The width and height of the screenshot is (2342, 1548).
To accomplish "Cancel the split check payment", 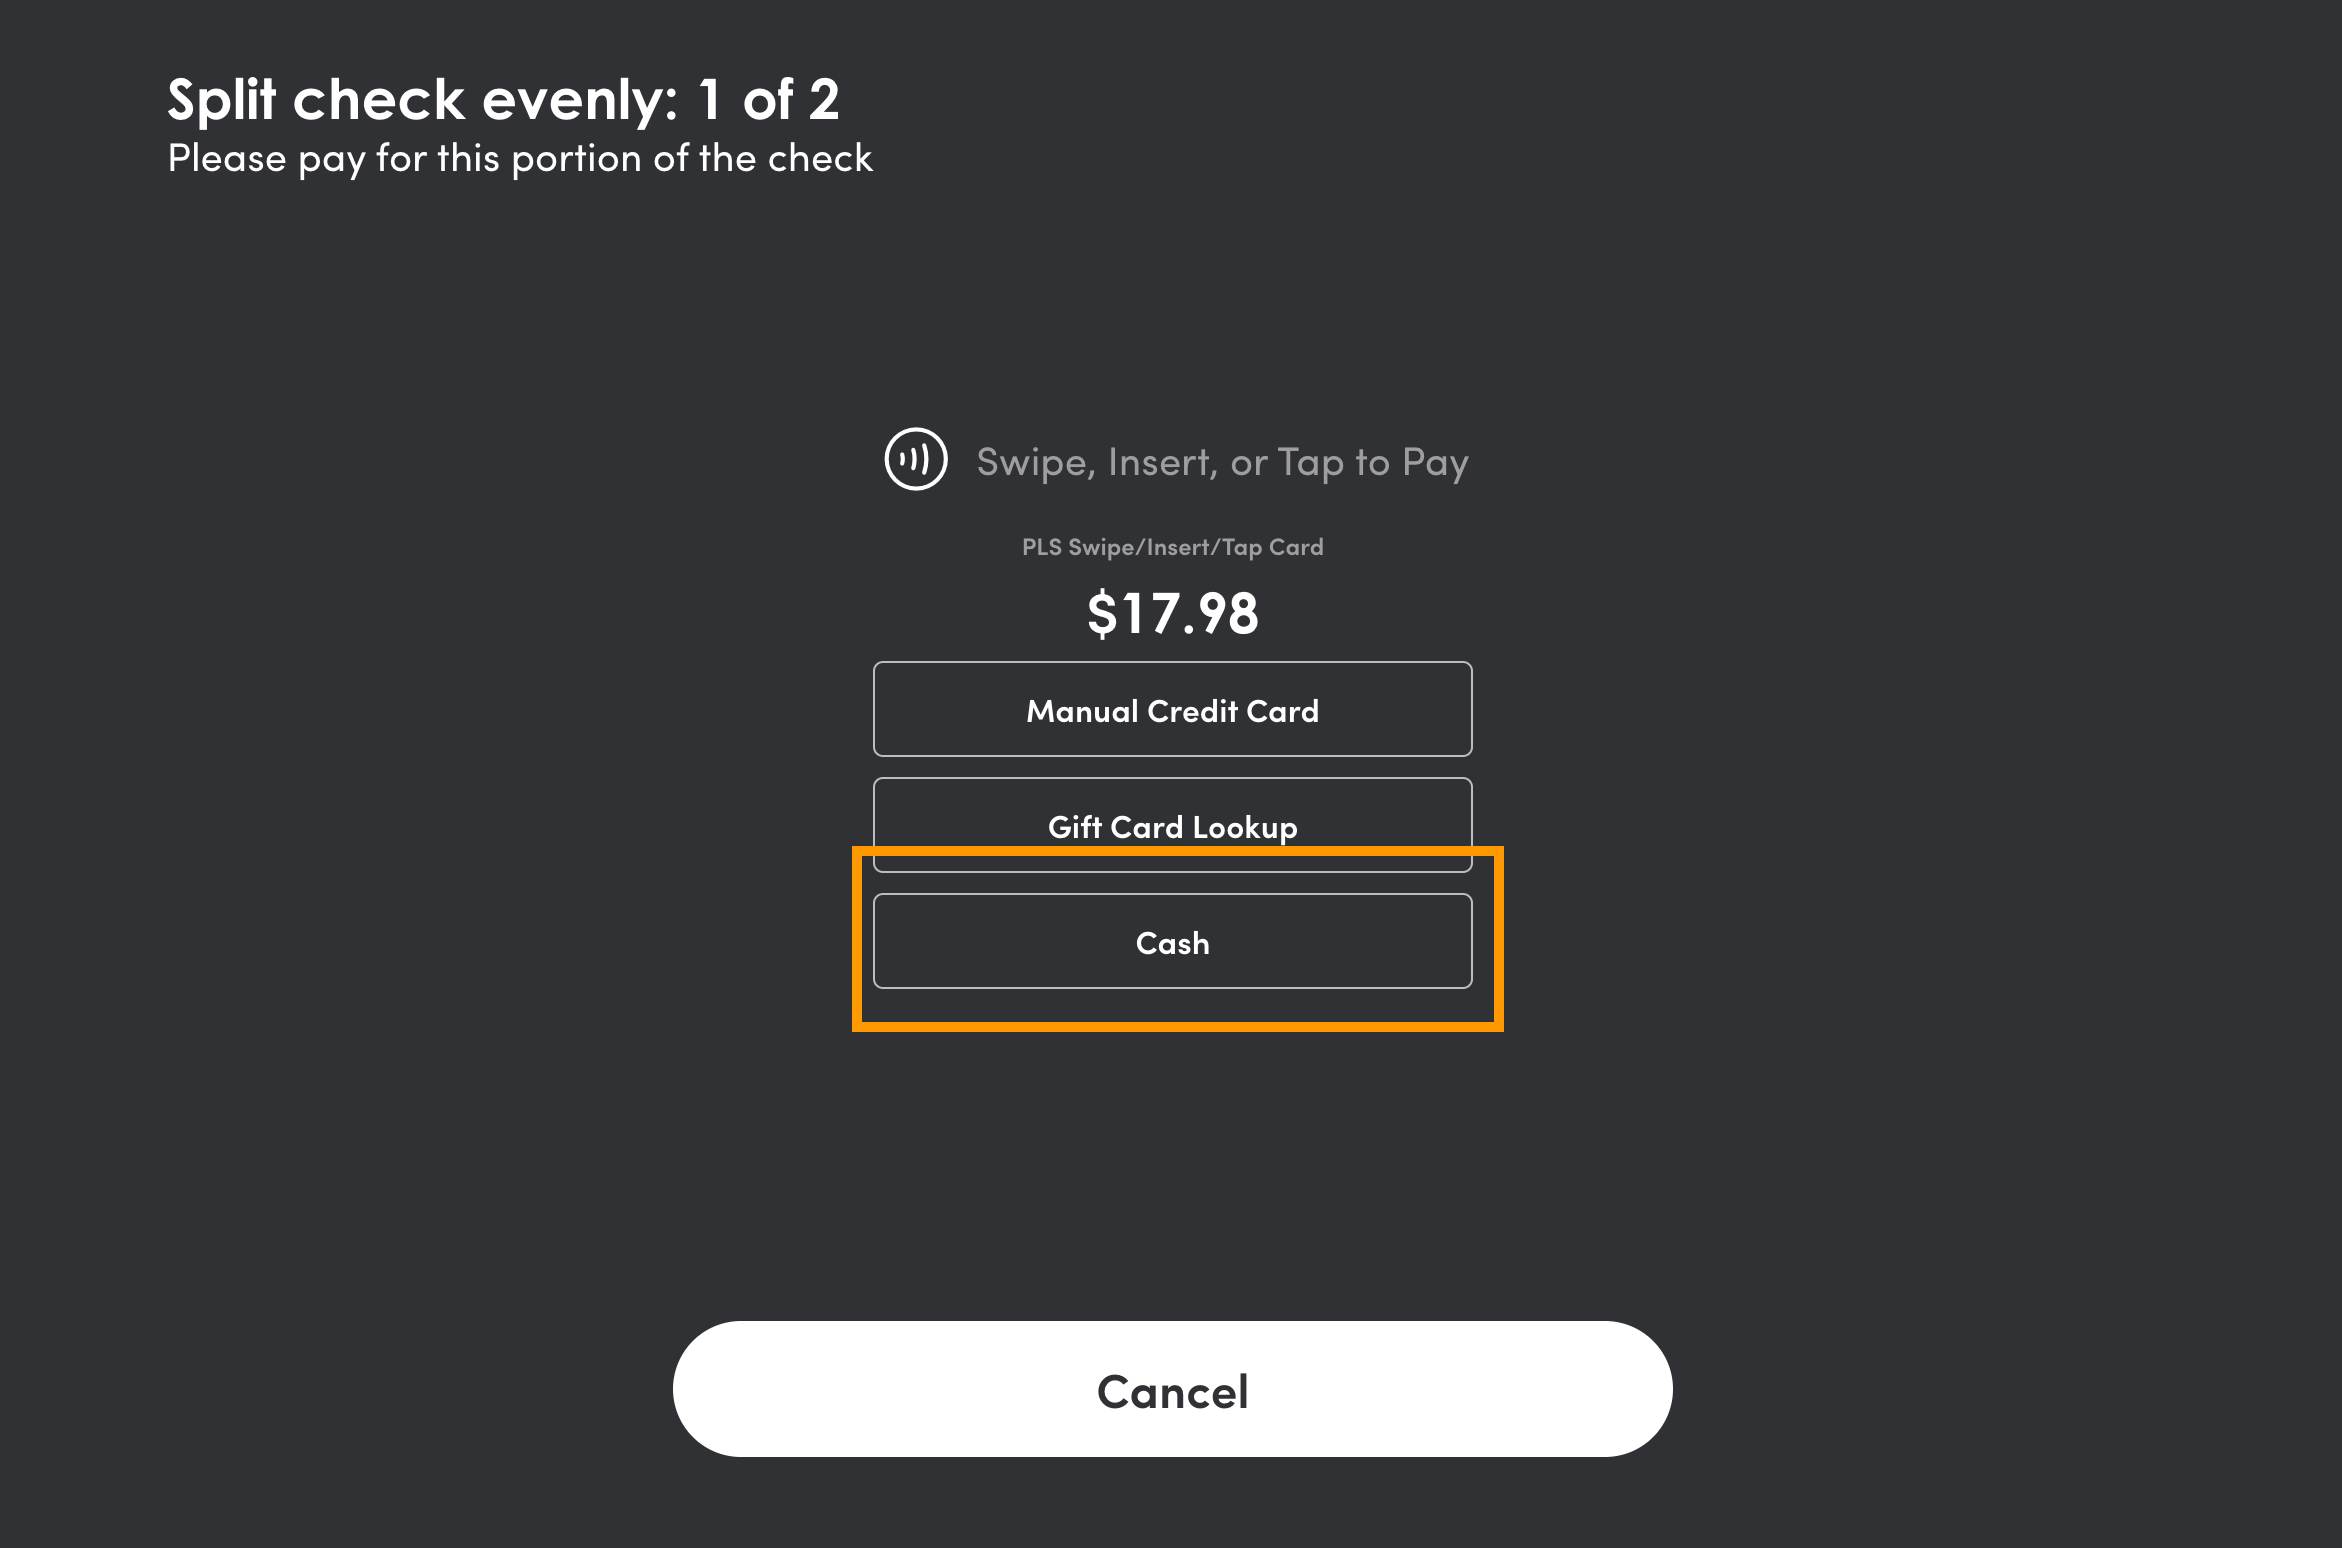I will pos(1172,1389).
